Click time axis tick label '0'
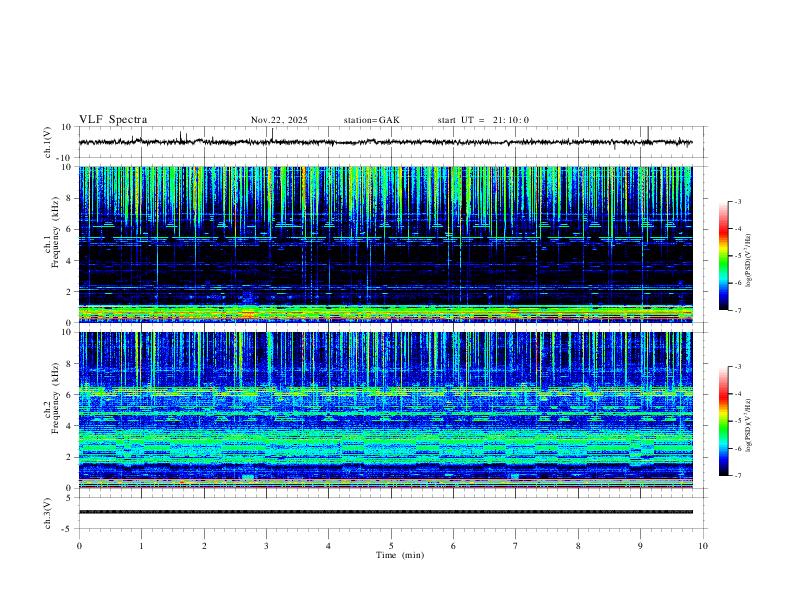The width and height of the screenshot is (792, 612). (x=79, y=546)
